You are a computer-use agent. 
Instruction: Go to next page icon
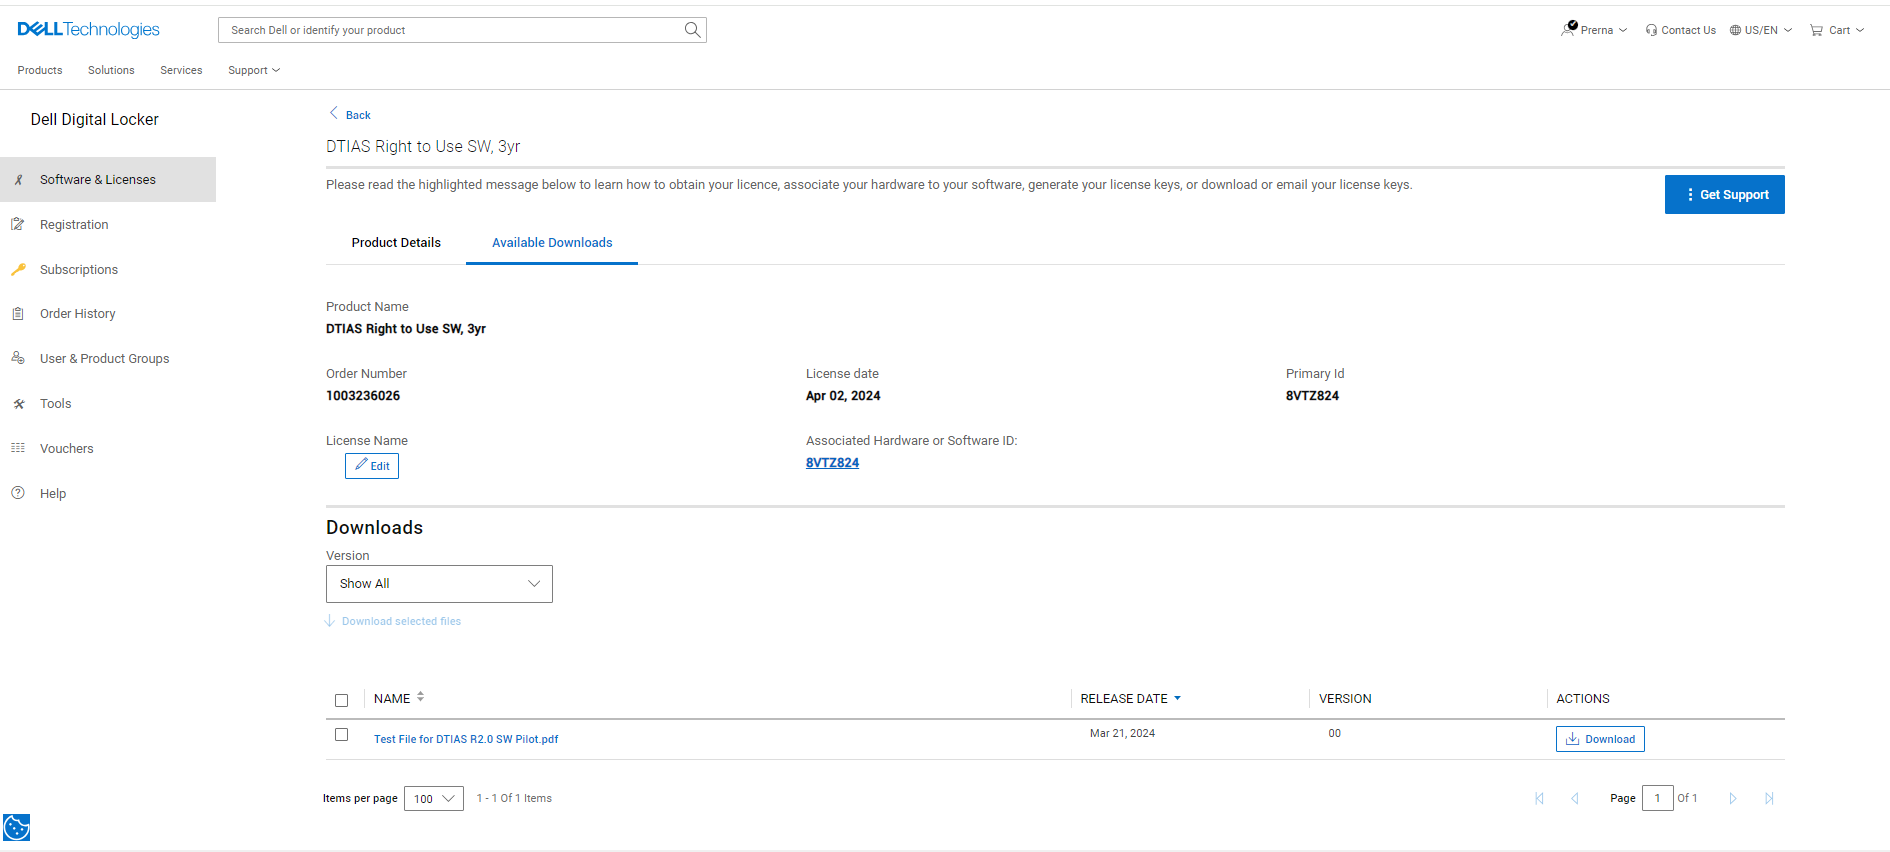(x=1733, y=798)
